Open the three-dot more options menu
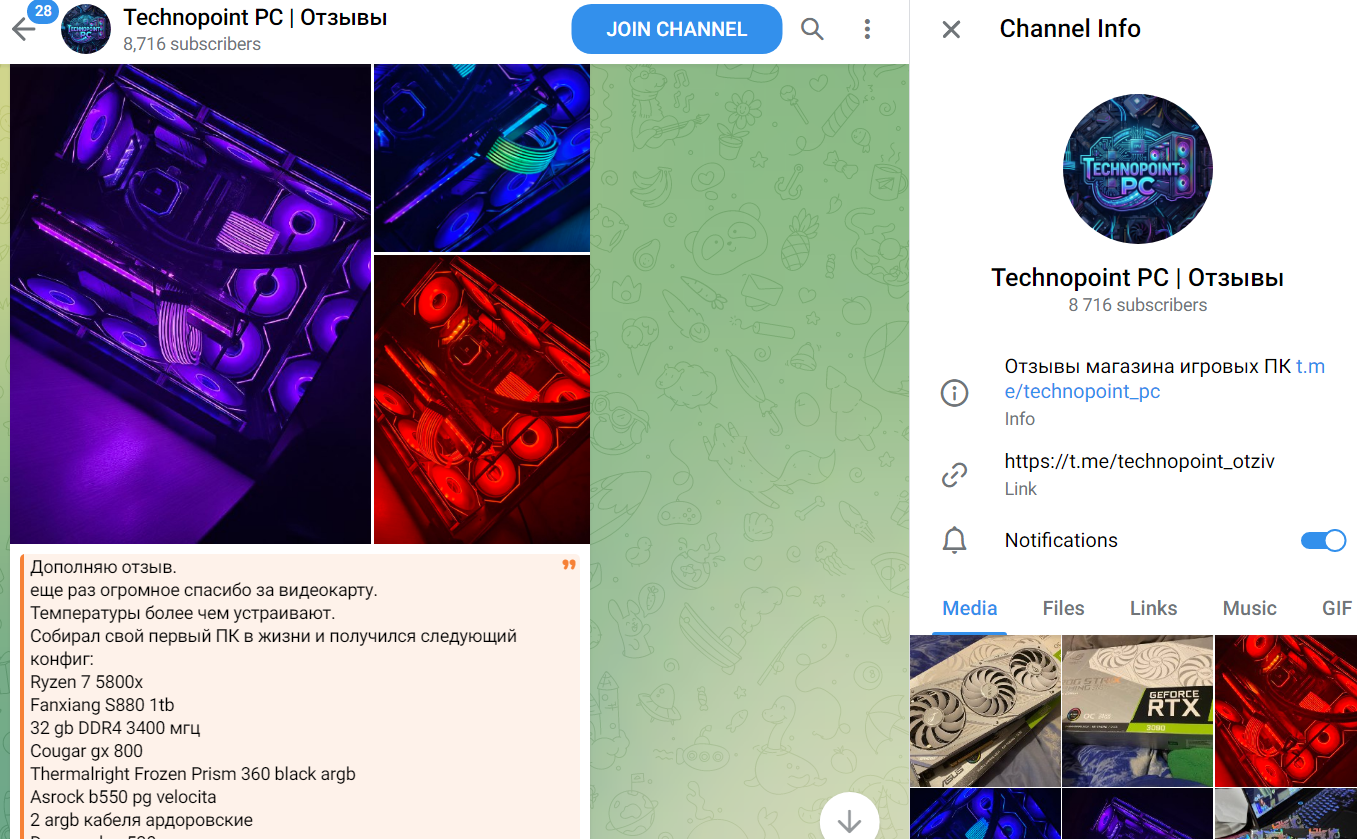This screenshot has width=1357, height=839. pyautogui.click(x=867, y=29)
